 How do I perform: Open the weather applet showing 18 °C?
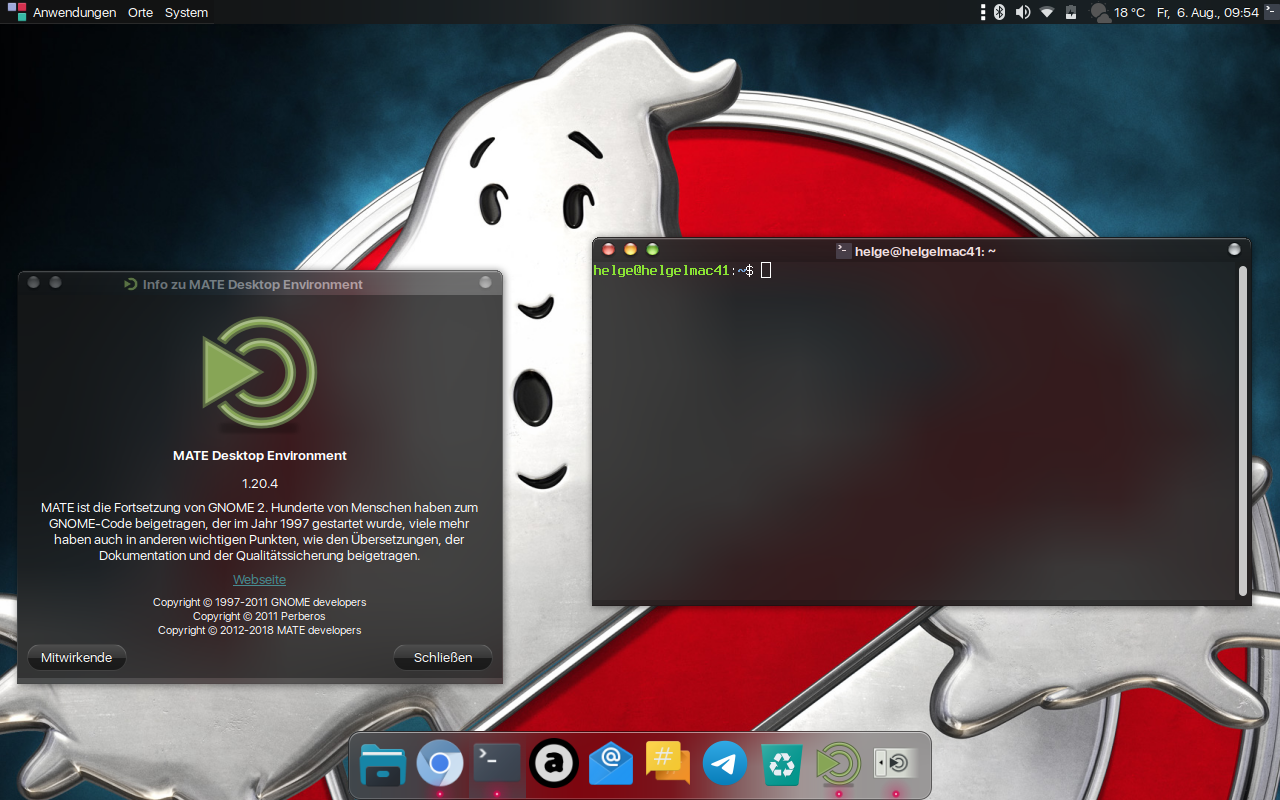(1118, 12)
